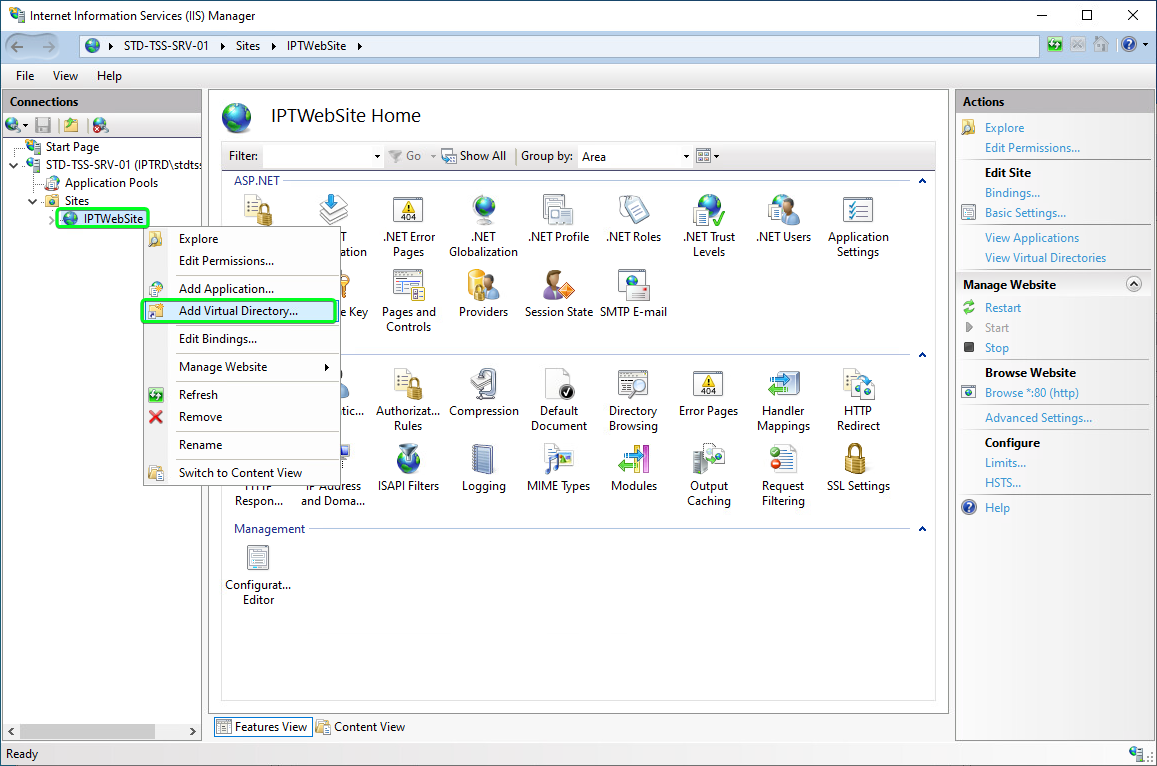Open the Session State feature
Viewport: 1157px width, 766px height.
click(559, 294)
